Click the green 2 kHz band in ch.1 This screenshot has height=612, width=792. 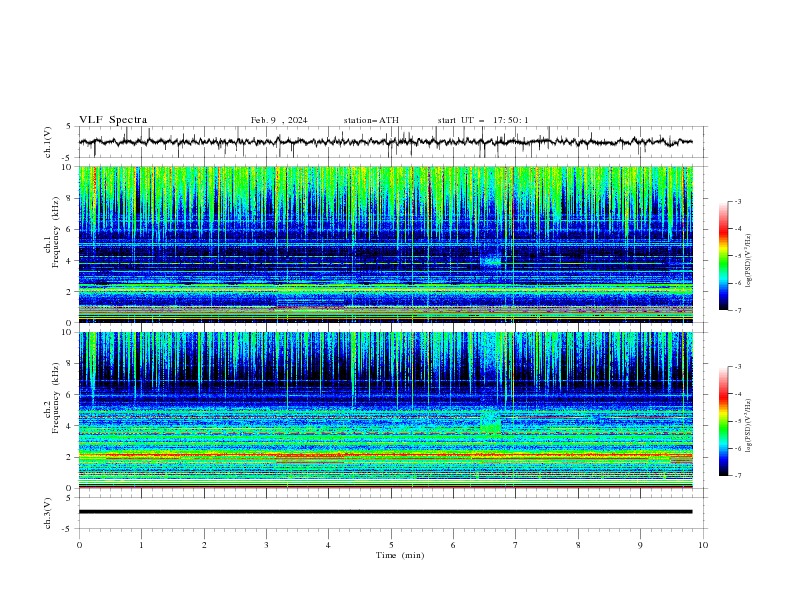click(x=385, y=290)
